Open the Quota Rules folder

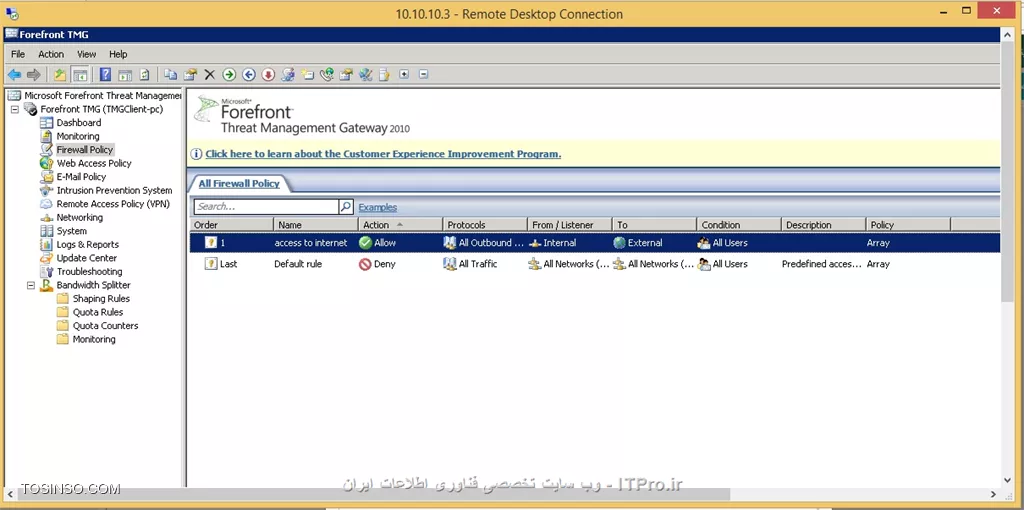pyautogui.click(x=98, y=312)
